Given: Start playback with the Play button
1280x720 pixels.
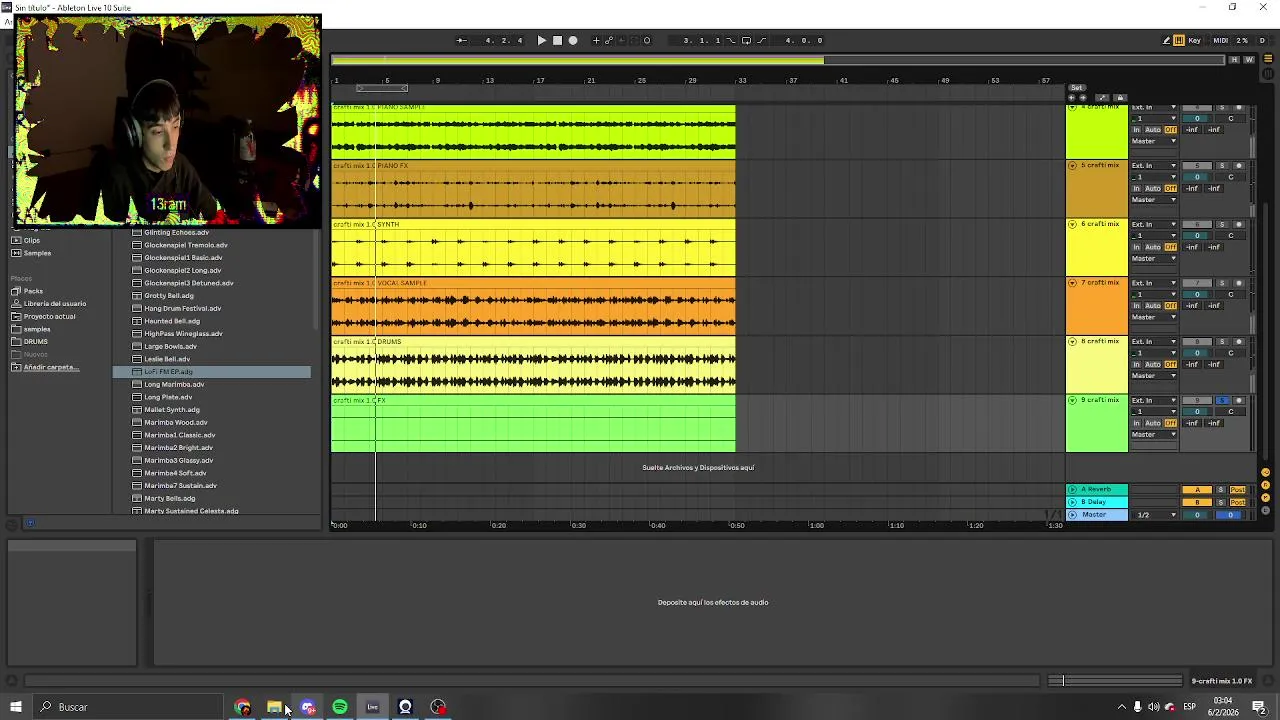Looking at the screenshot, I should pos(541,40).
